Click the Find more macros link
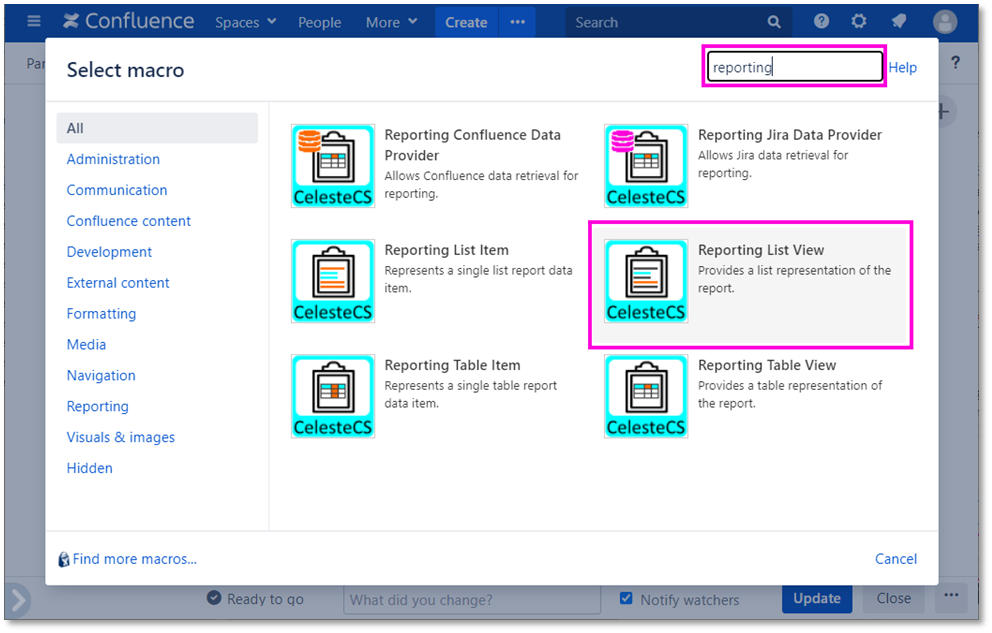The image size is (992, 633). point(135,559)
